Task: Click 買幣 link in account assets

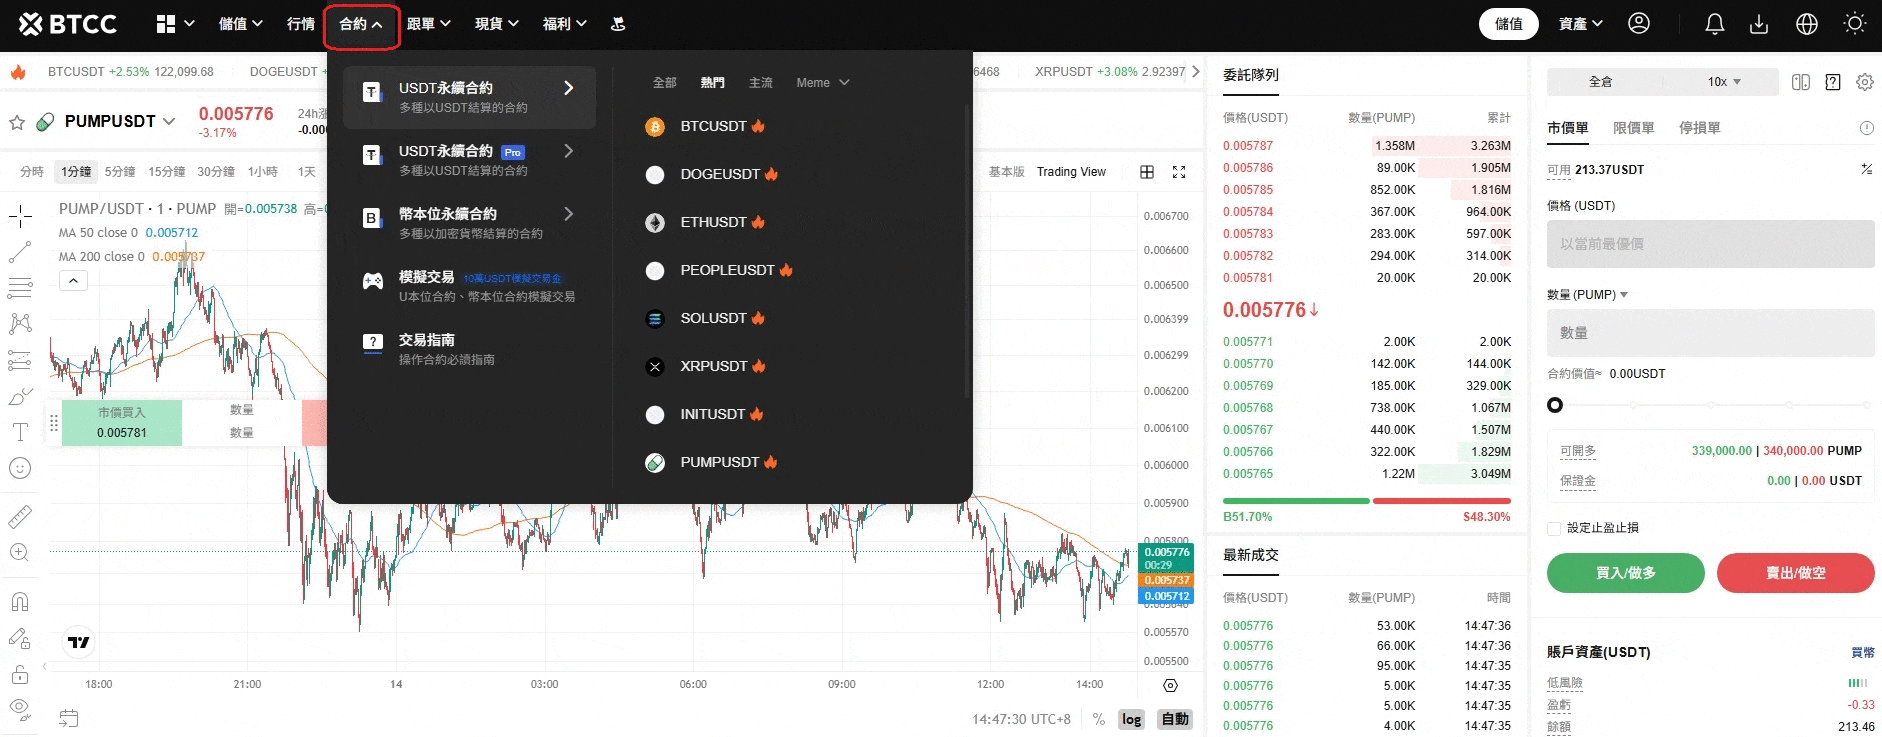Action: 1862,652
